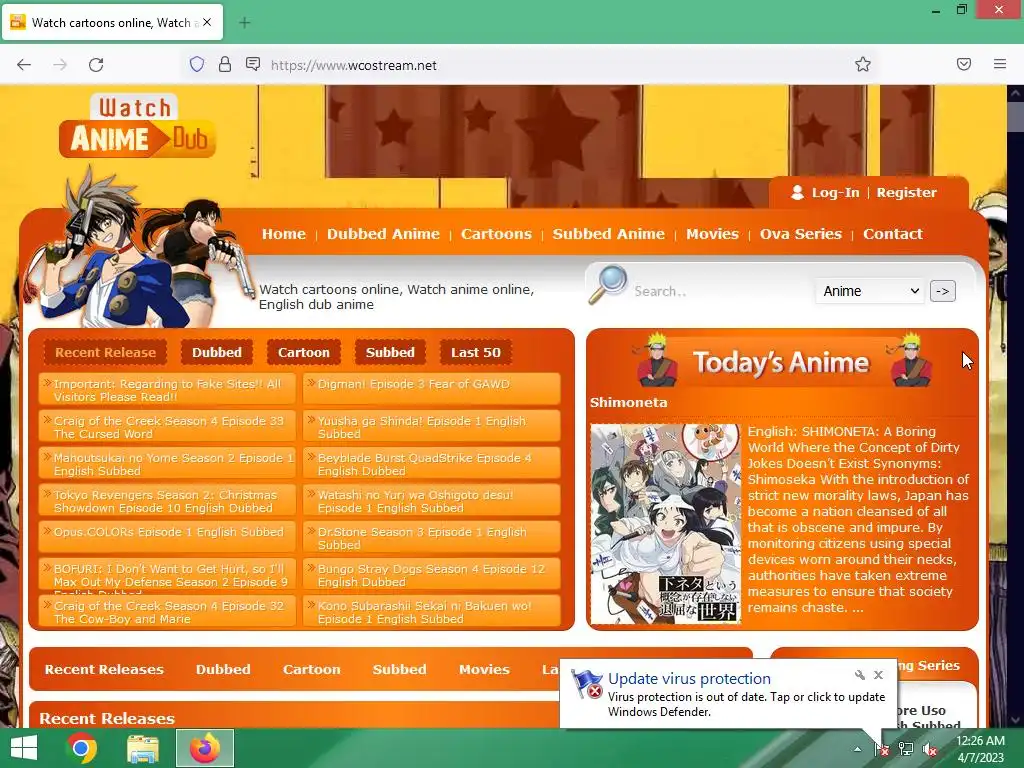Open the Windows Start menu

click(x=24, y=748)
